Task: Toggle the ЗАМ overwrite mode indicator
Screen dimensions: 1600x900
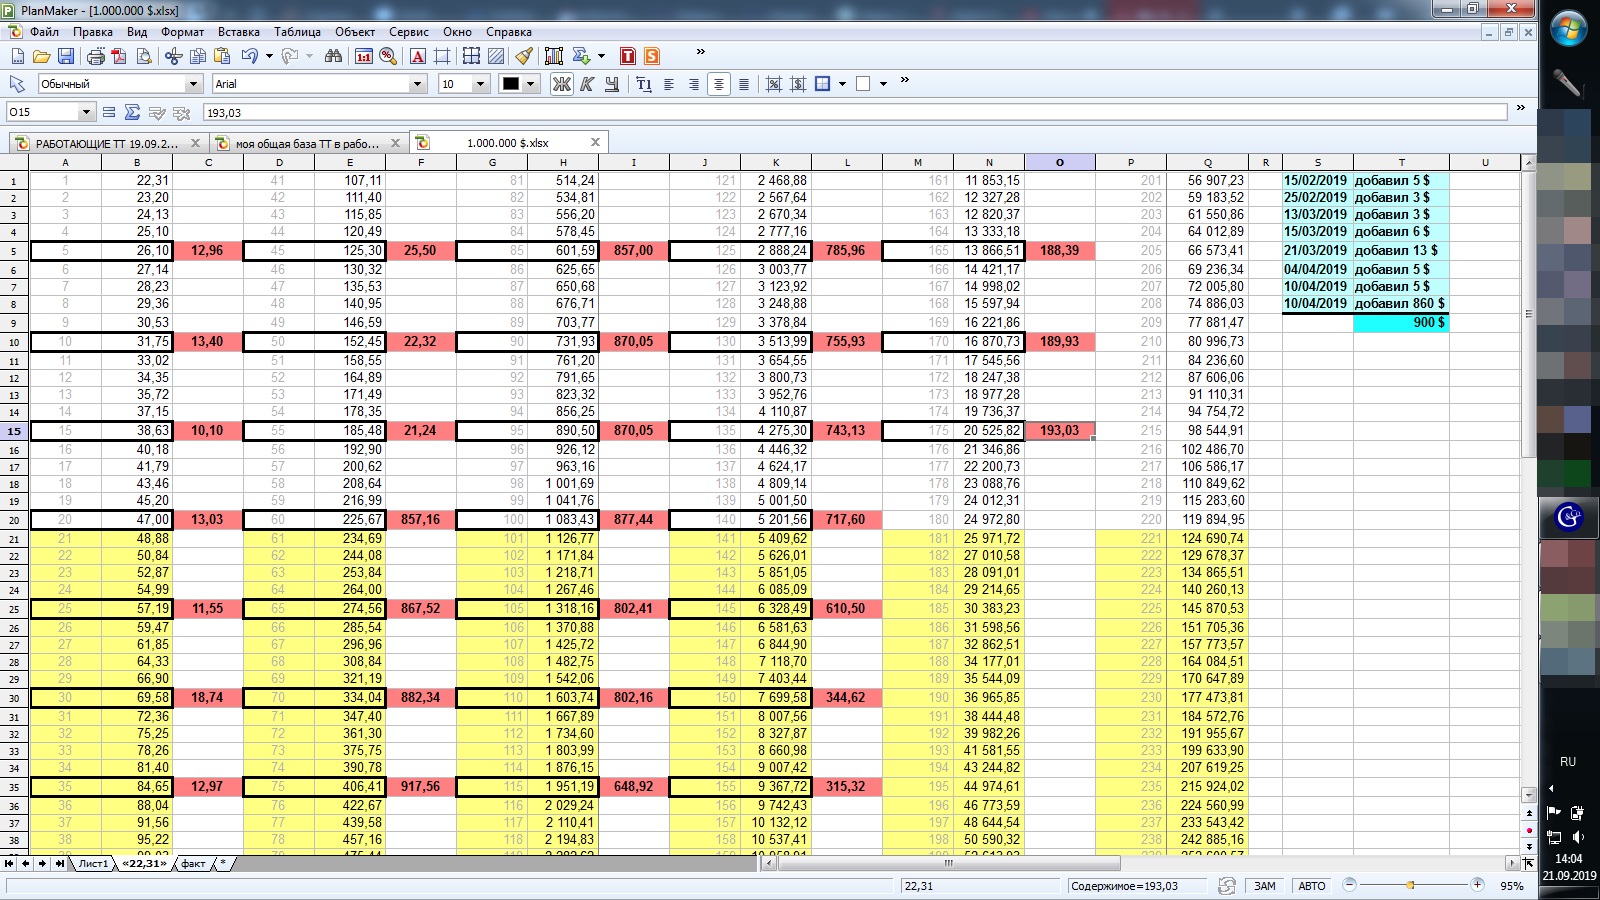Action: point(1264,886)
